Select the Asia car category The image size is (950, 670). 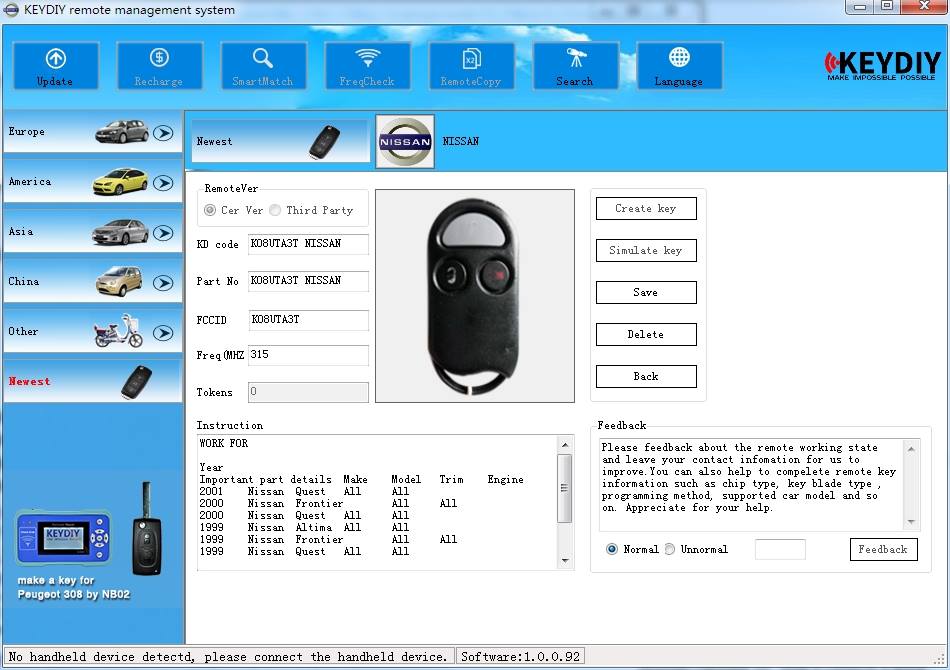[93, 231]
